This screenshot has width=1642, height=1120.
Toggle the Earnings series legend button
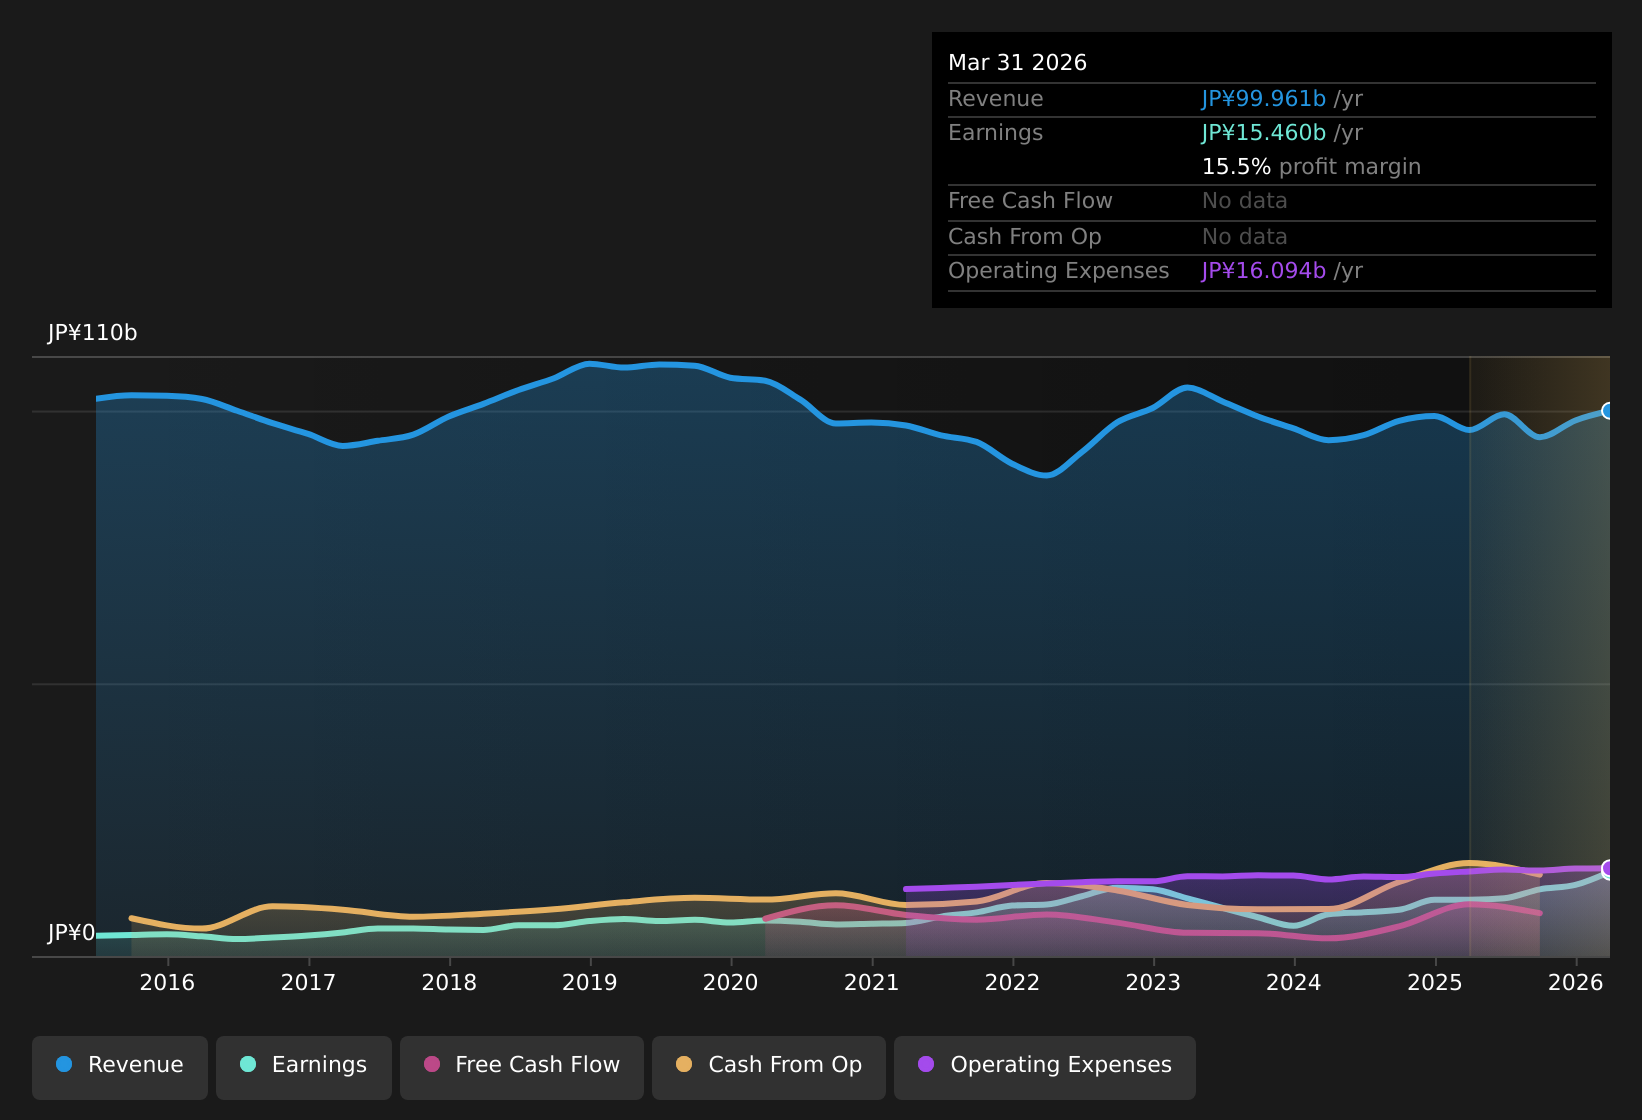(x=304, y=1068)
